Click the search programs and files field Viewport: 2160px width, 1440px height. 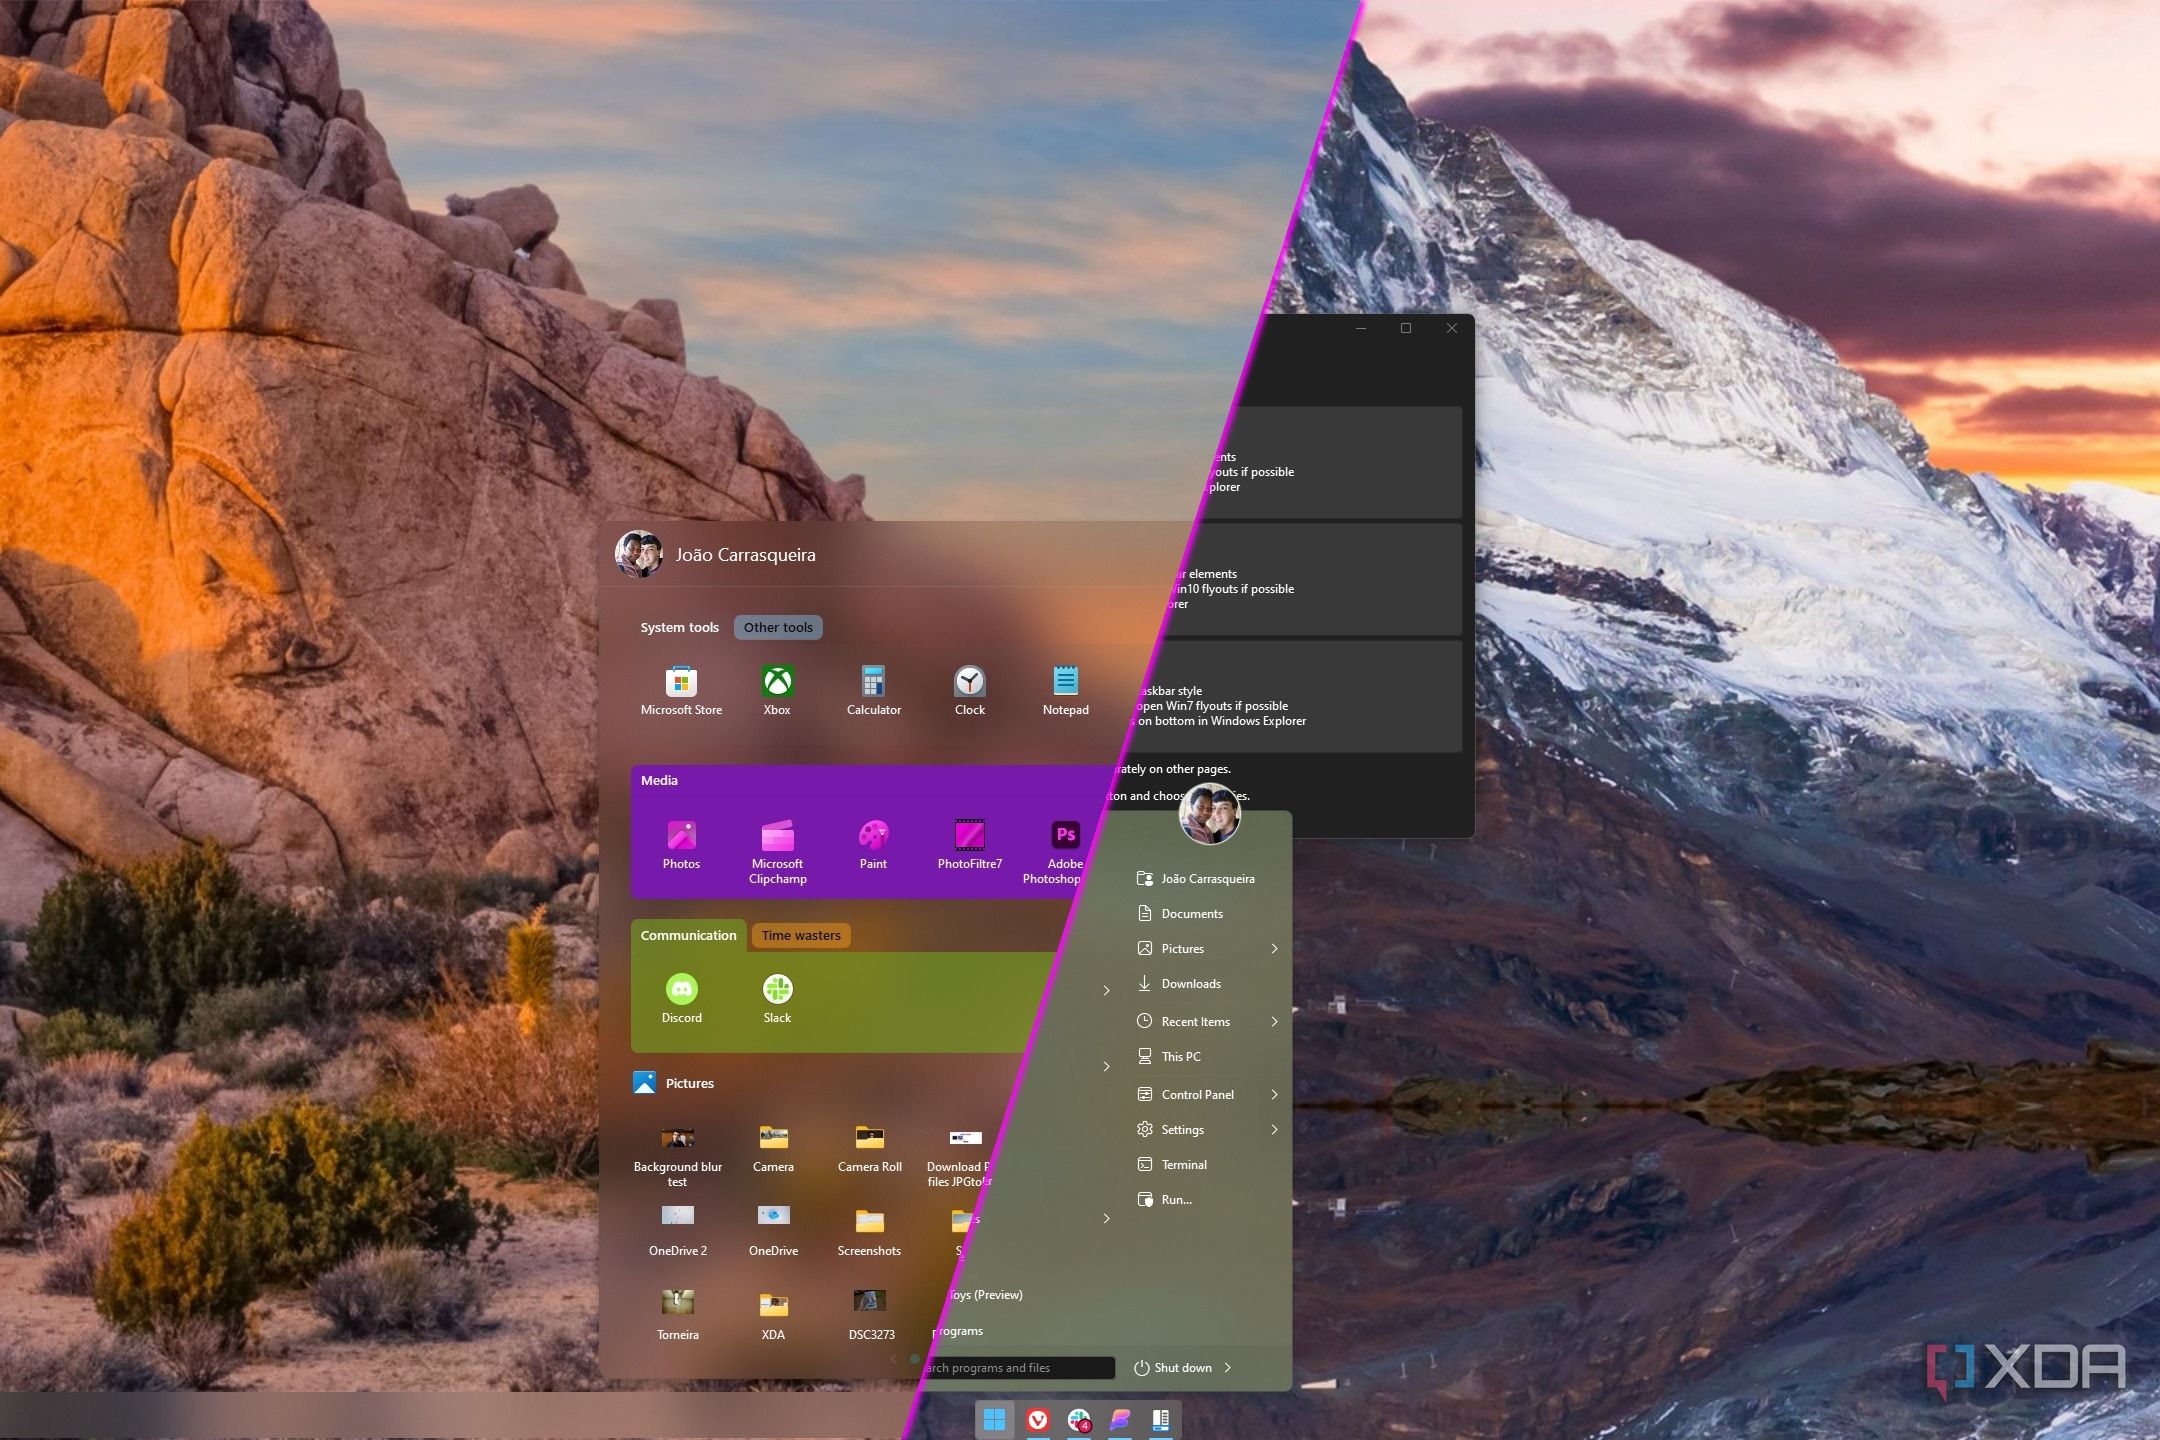[x=1010, y=1367]
